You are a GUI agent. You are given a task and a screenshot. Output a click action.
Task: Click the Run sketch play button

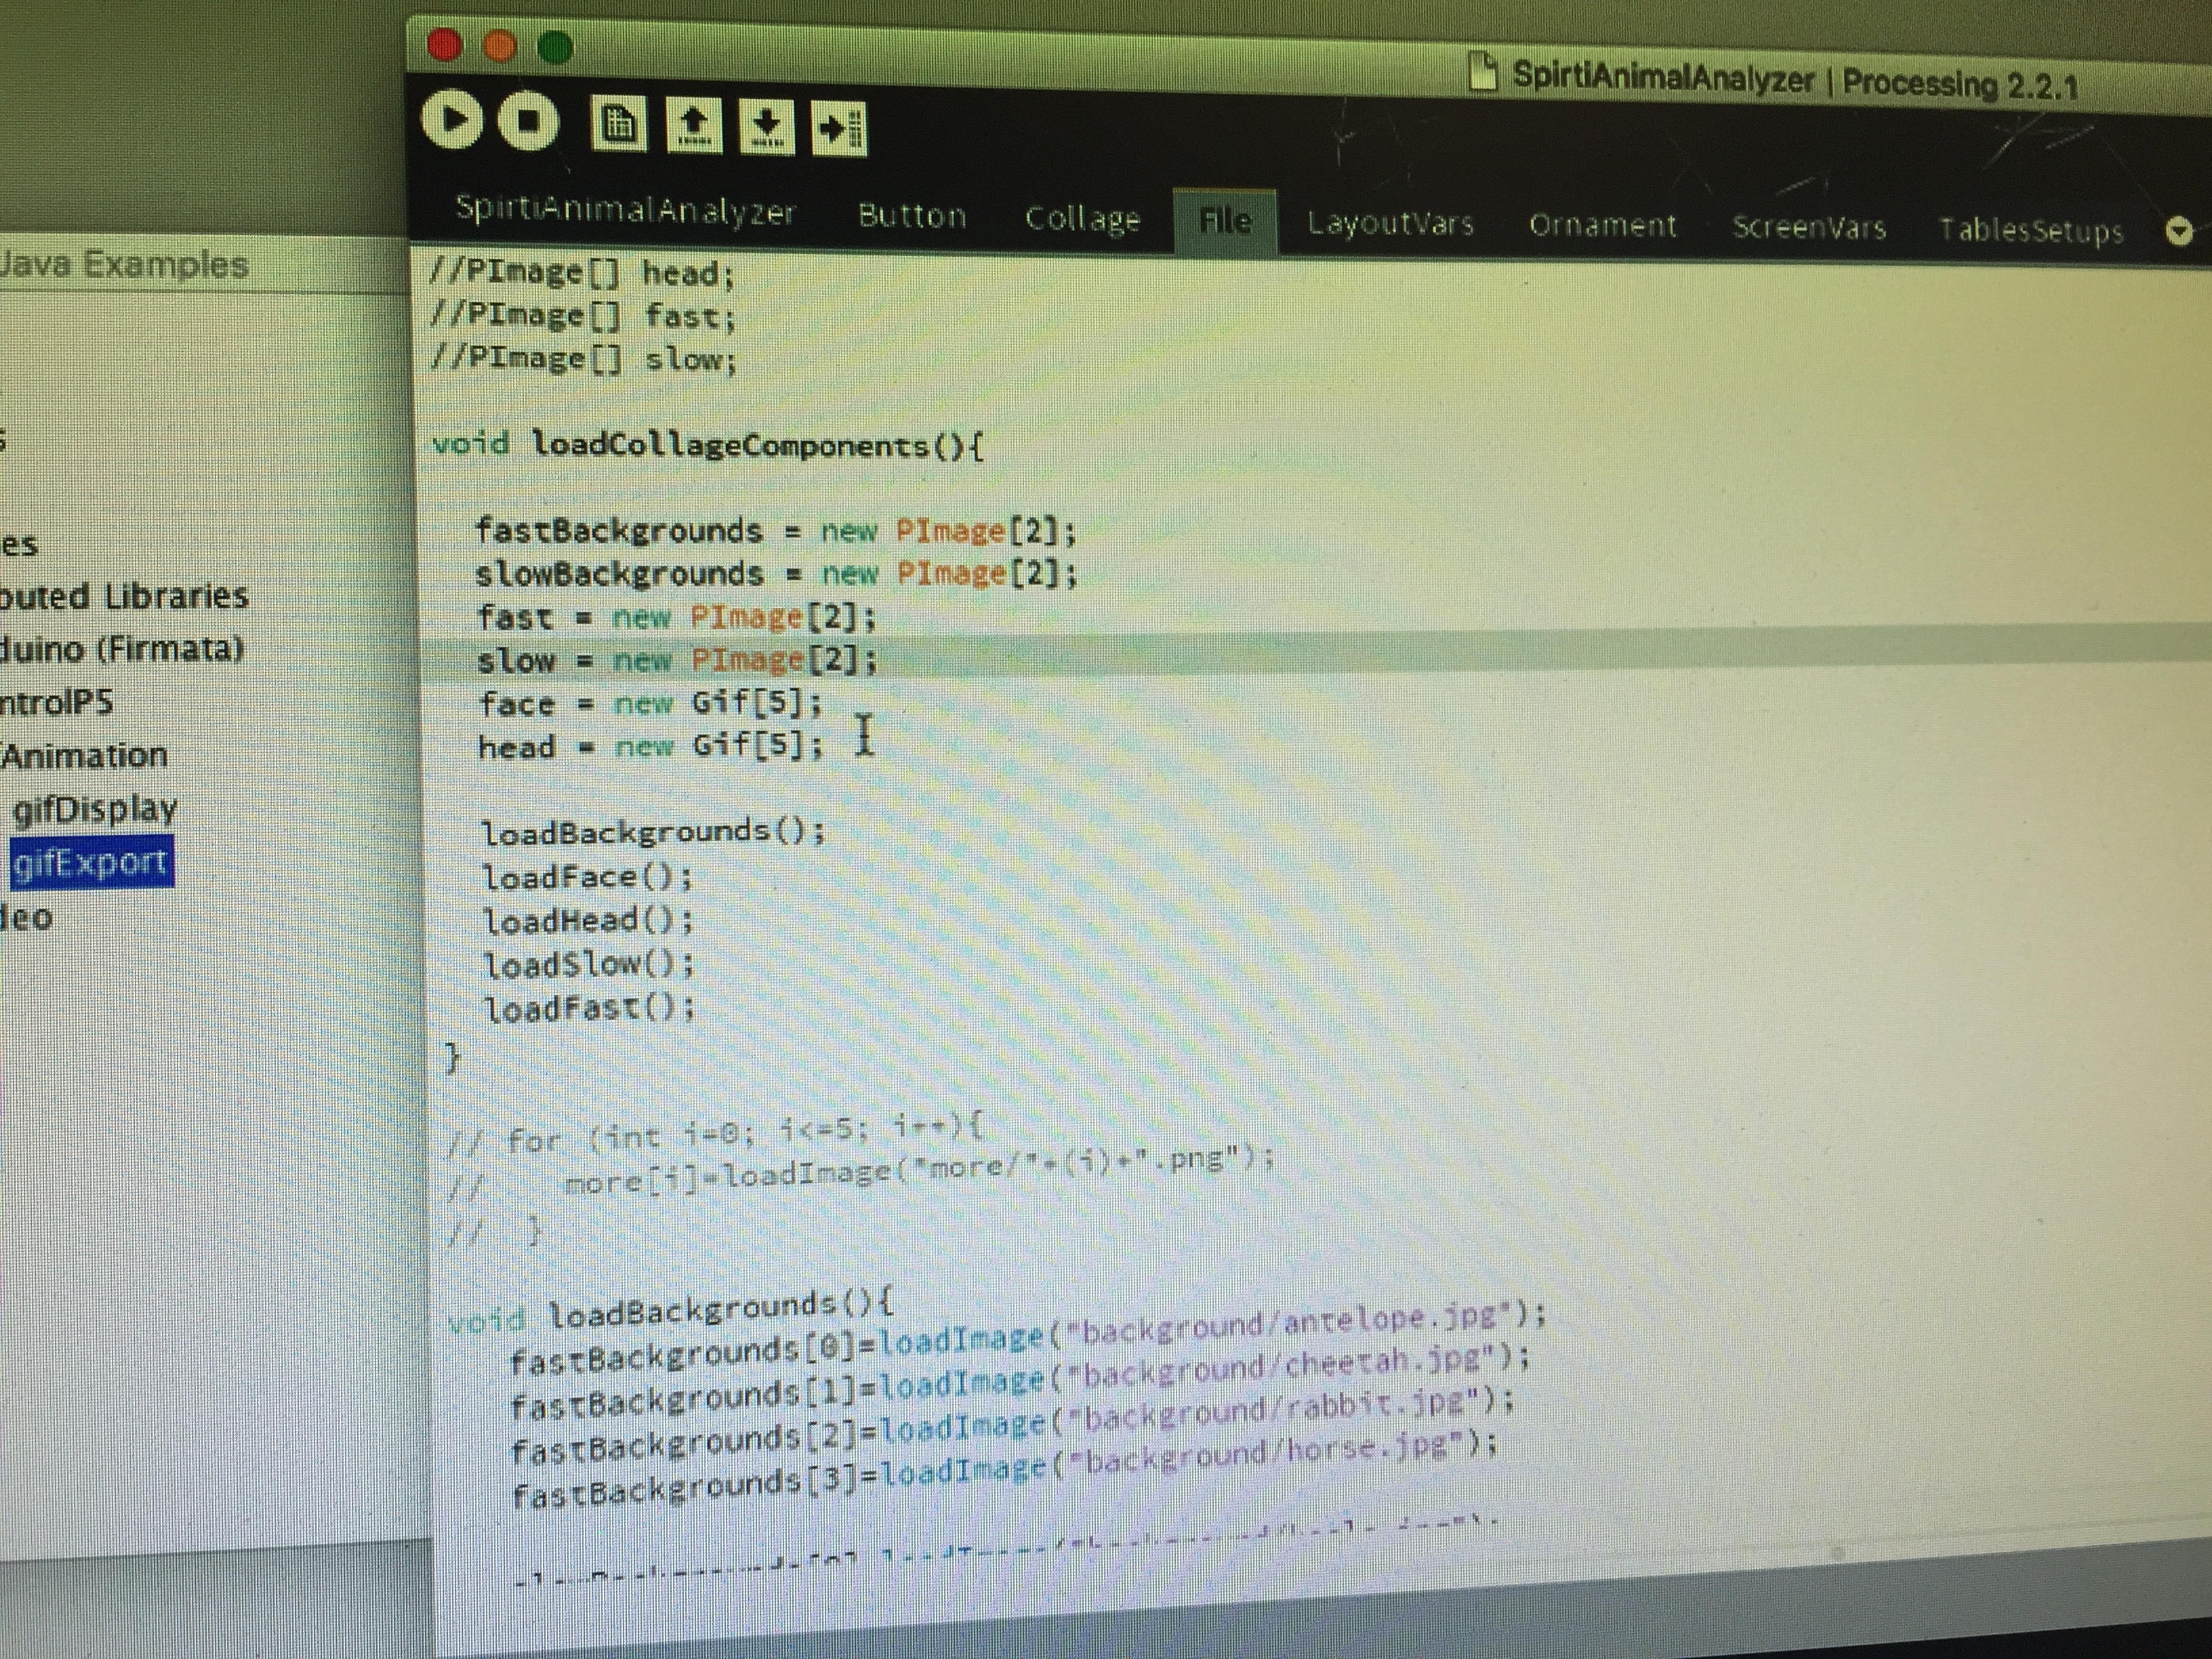click(452, 120)
